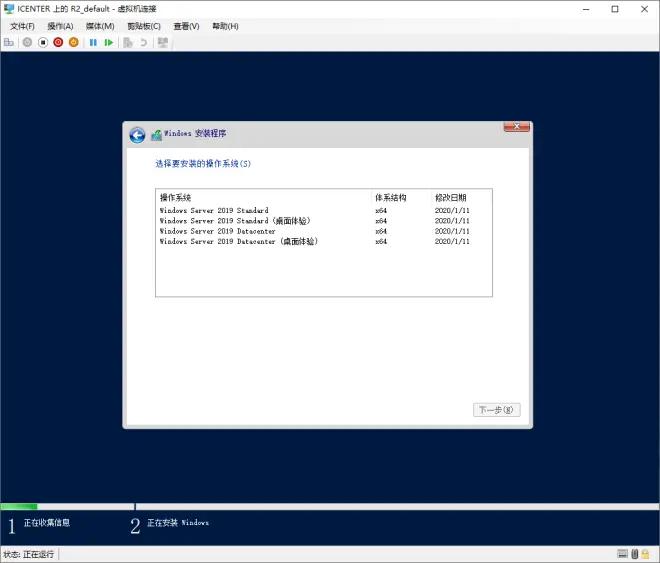
Task: Click the Ctrl+Alt+Delete toolbar icon
Action: [x=8, y=42]
